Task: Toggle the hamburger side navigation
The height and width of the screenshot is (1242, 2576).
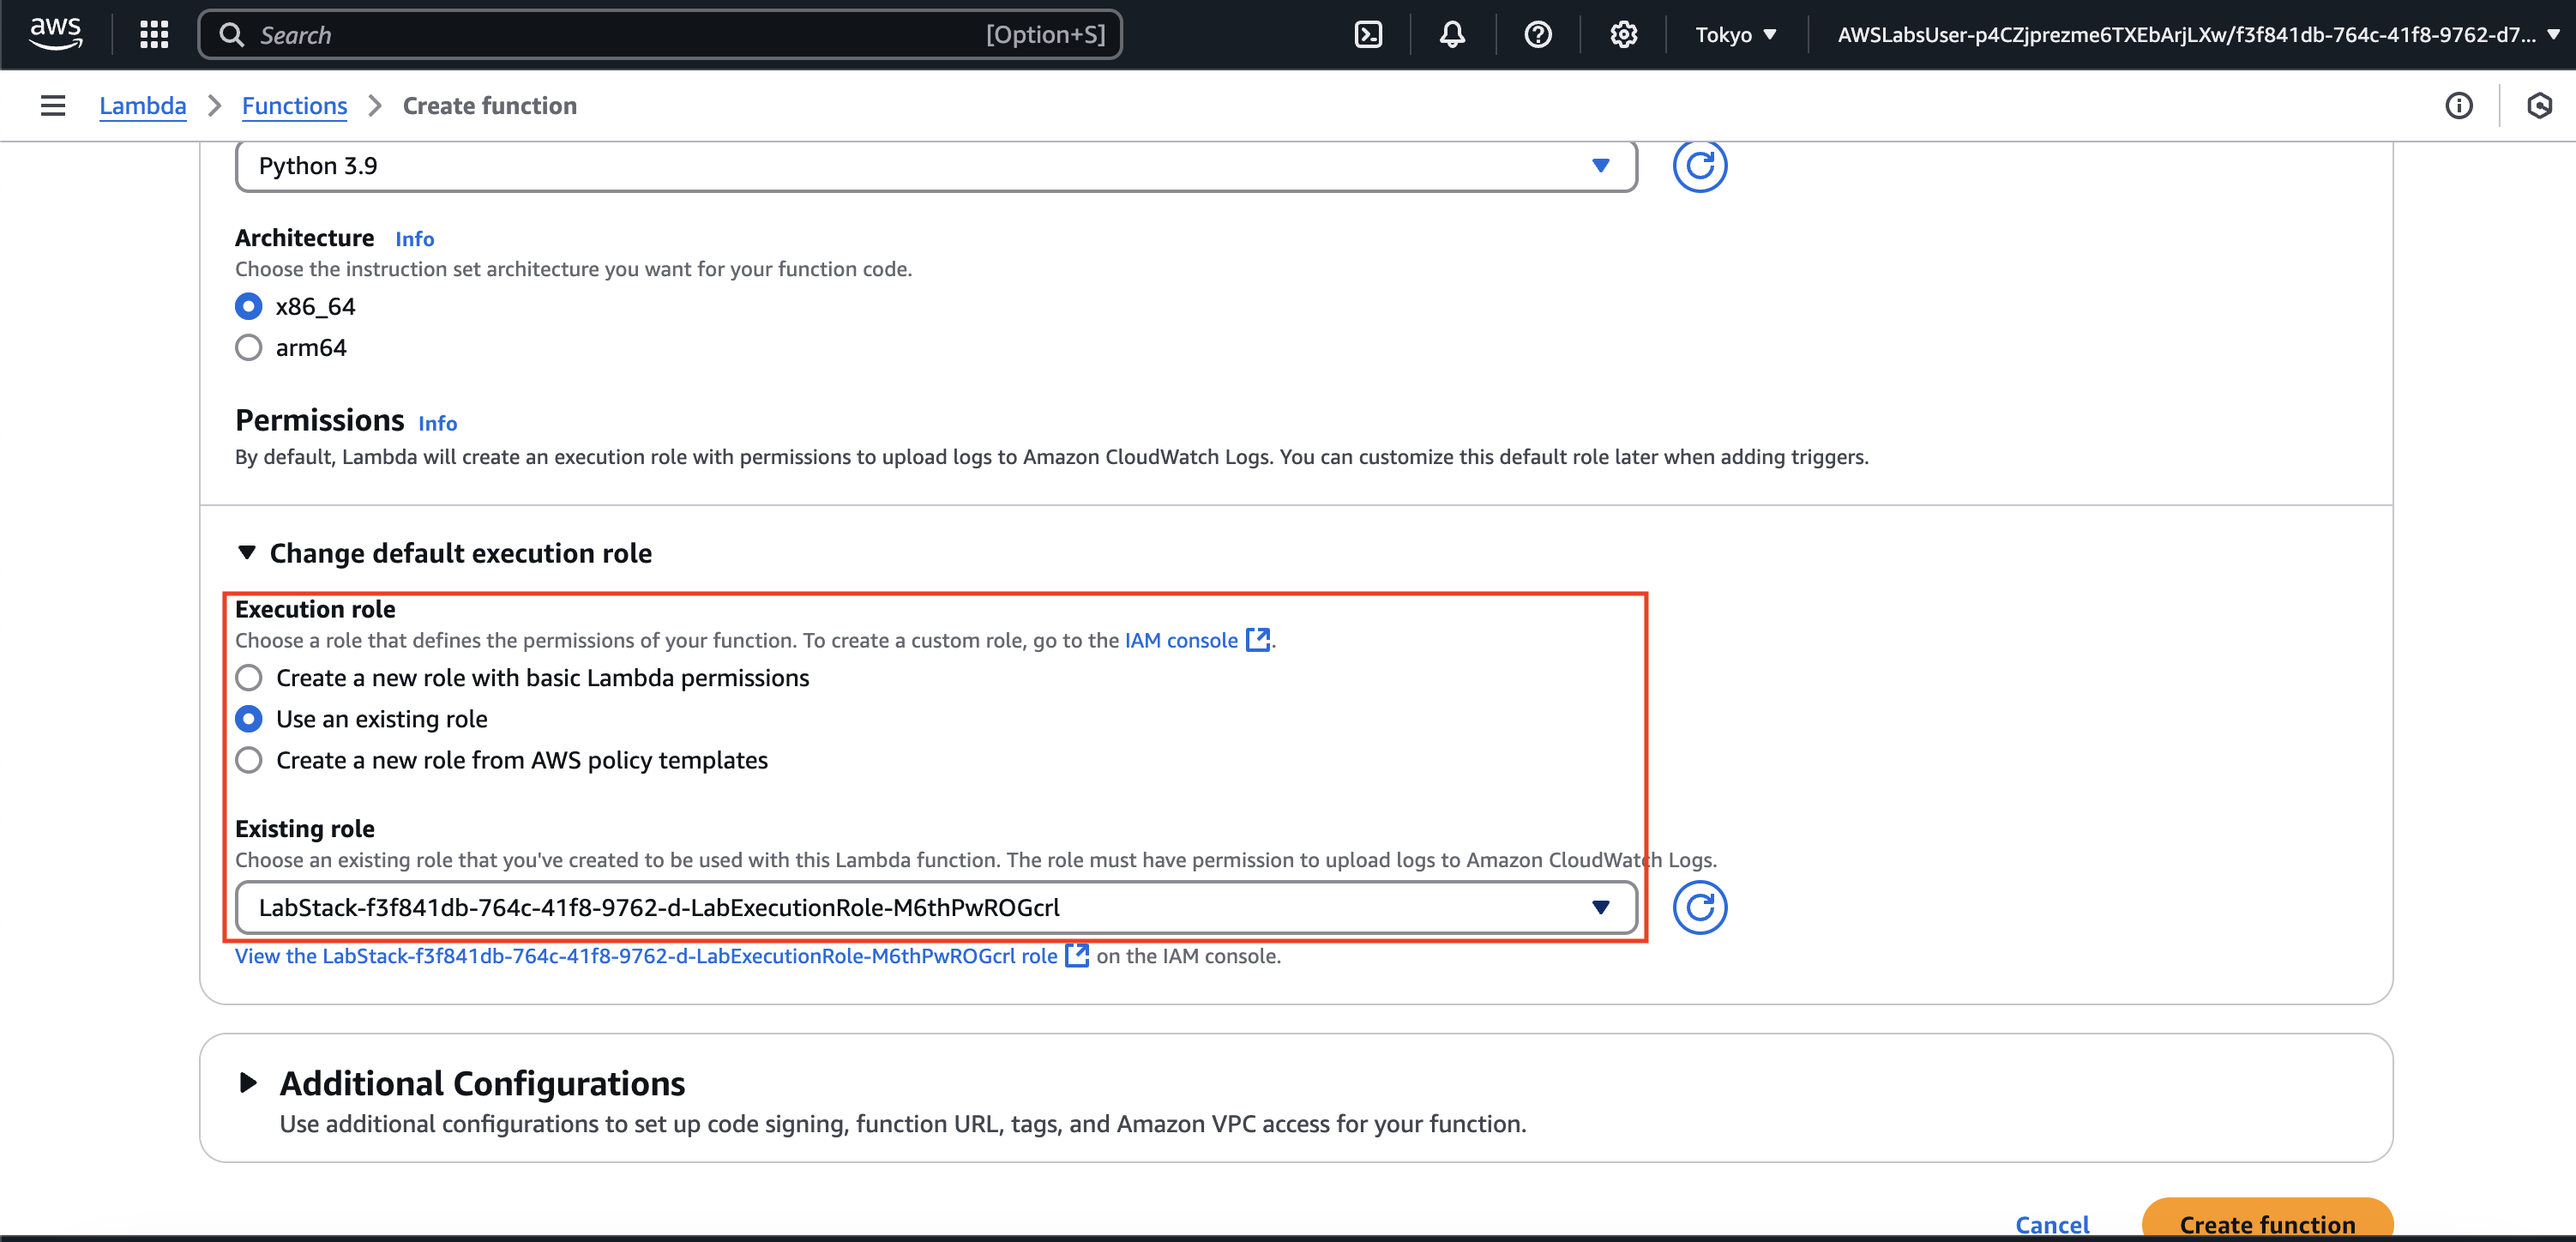Action: (x=53, y=106)
